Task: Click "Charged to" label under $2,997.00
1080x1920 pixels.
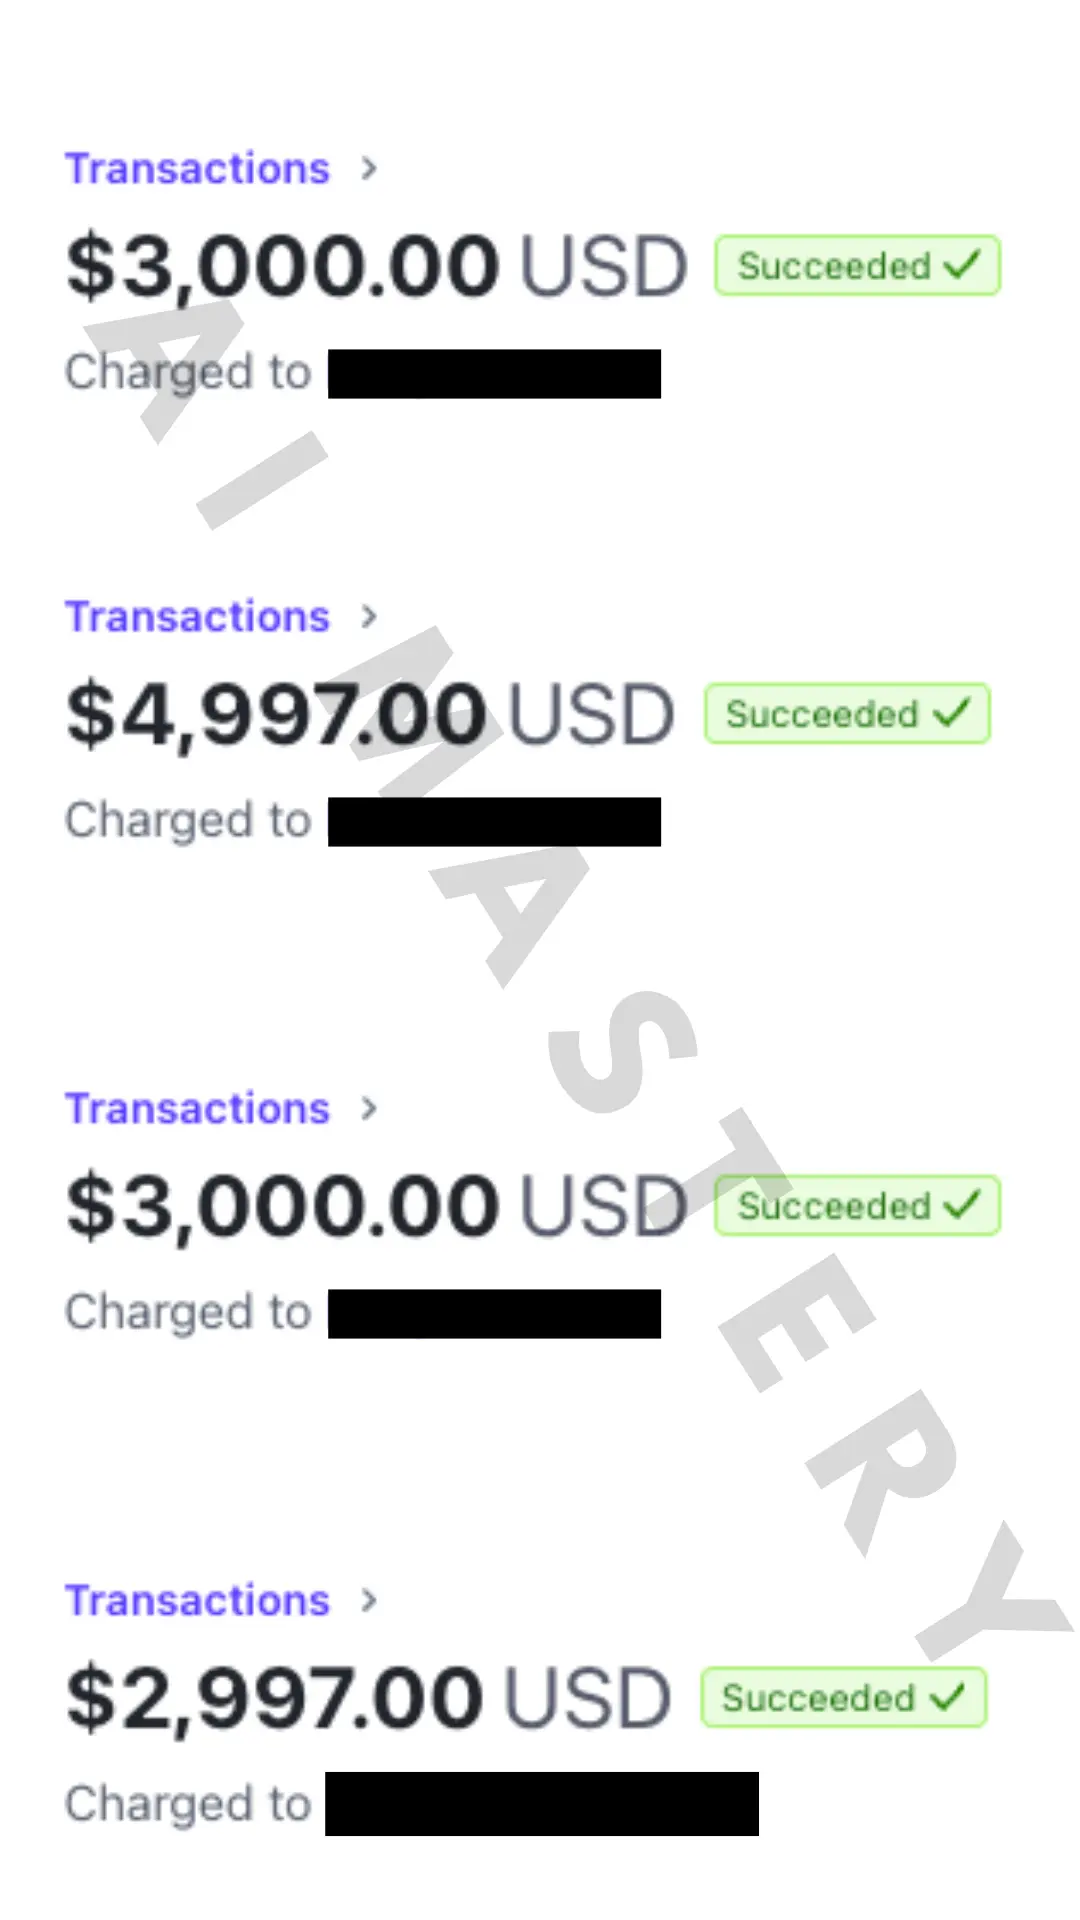Action: 188,1805
